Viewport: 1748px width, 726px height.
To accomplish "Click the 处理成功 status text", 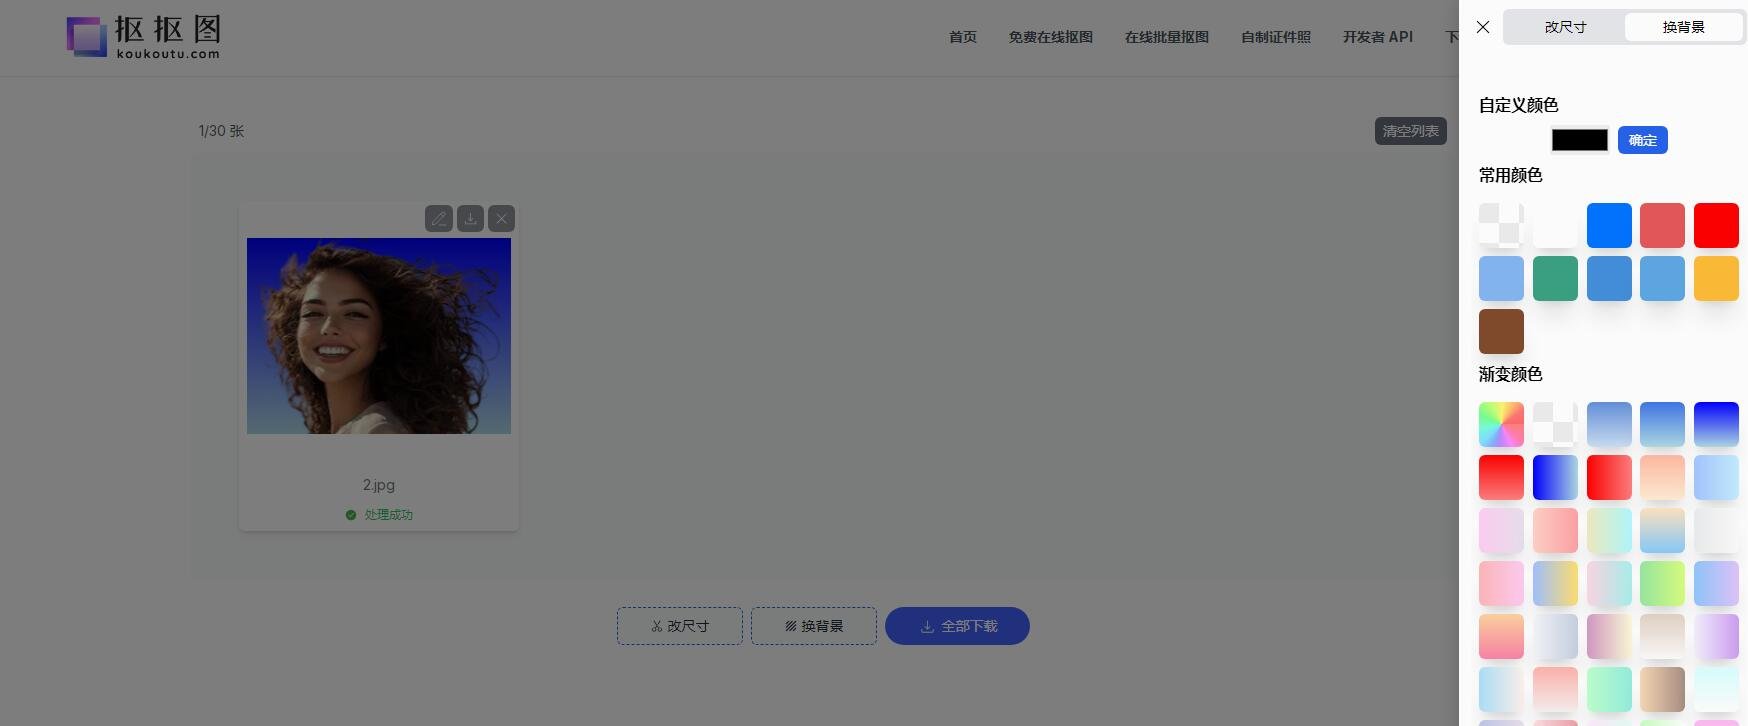I will (x=388, y=515).
